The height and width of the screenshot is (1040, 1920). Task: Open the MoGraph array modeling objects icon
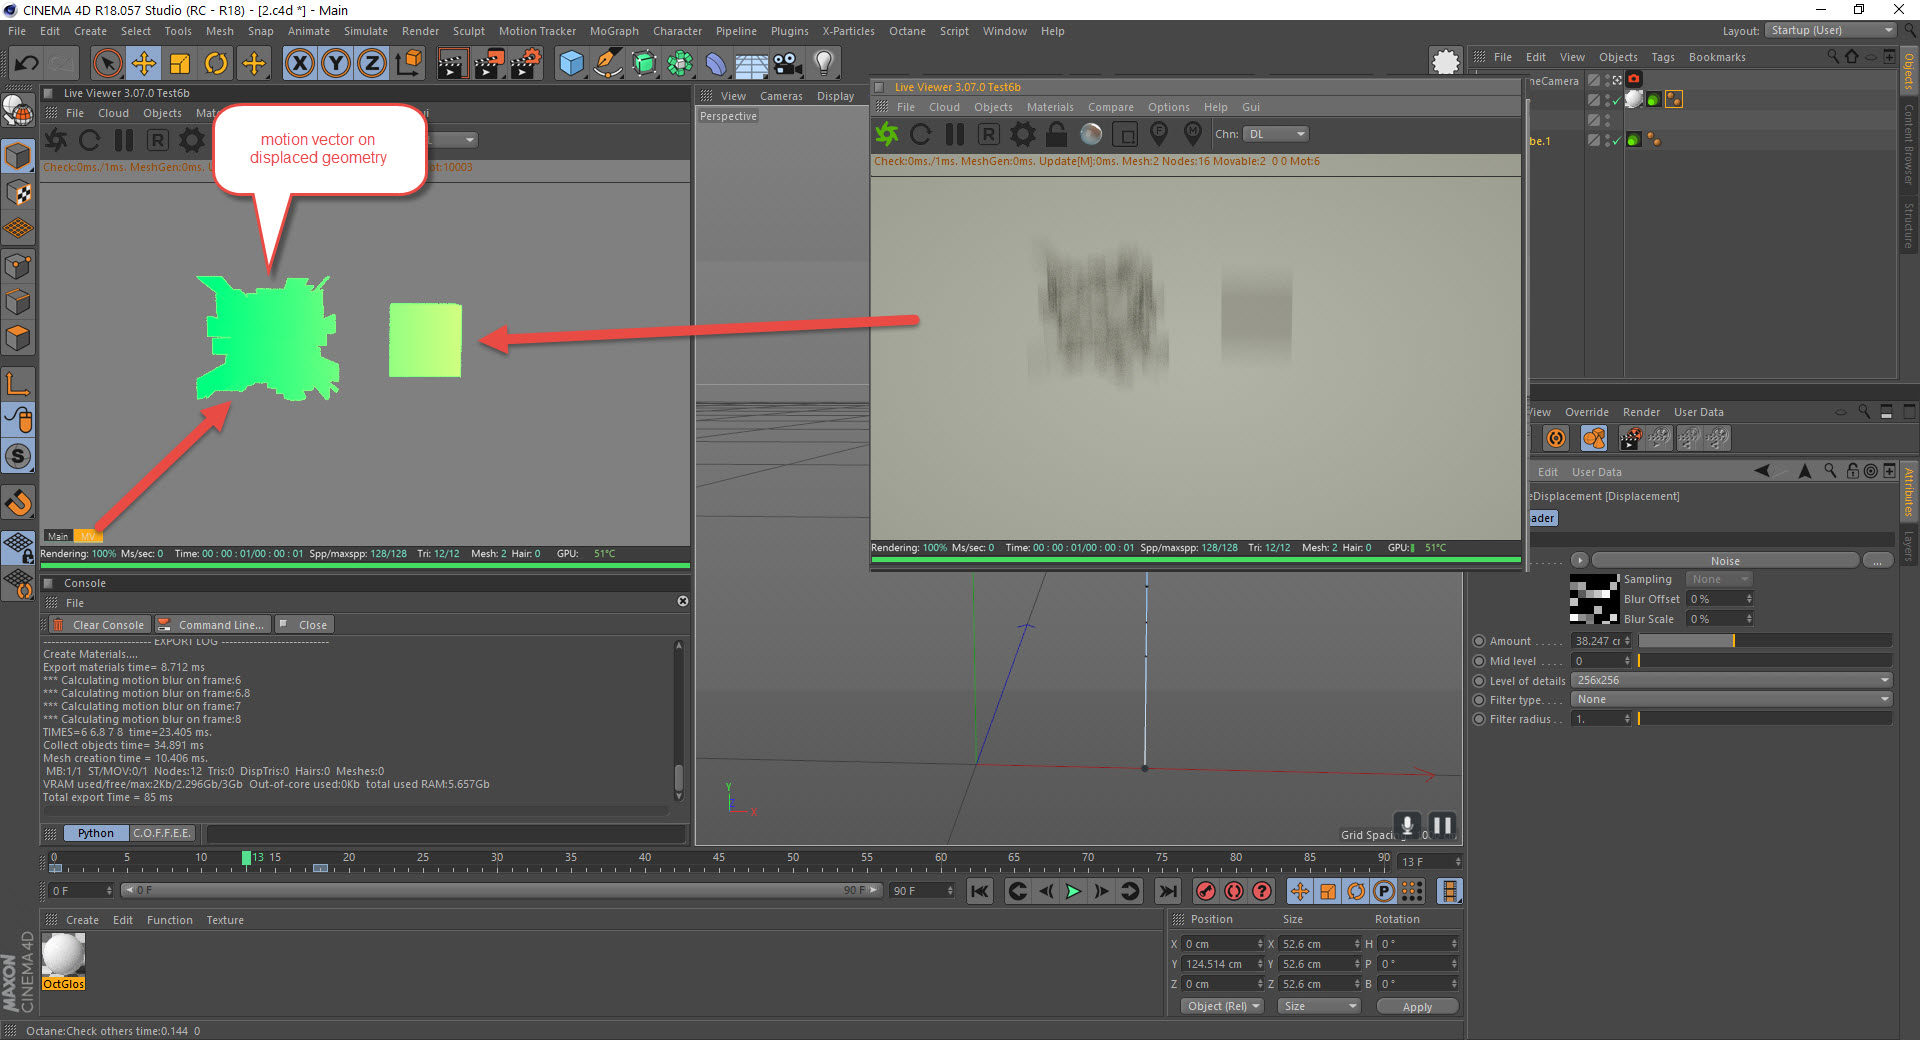click(x=680, y=64)
